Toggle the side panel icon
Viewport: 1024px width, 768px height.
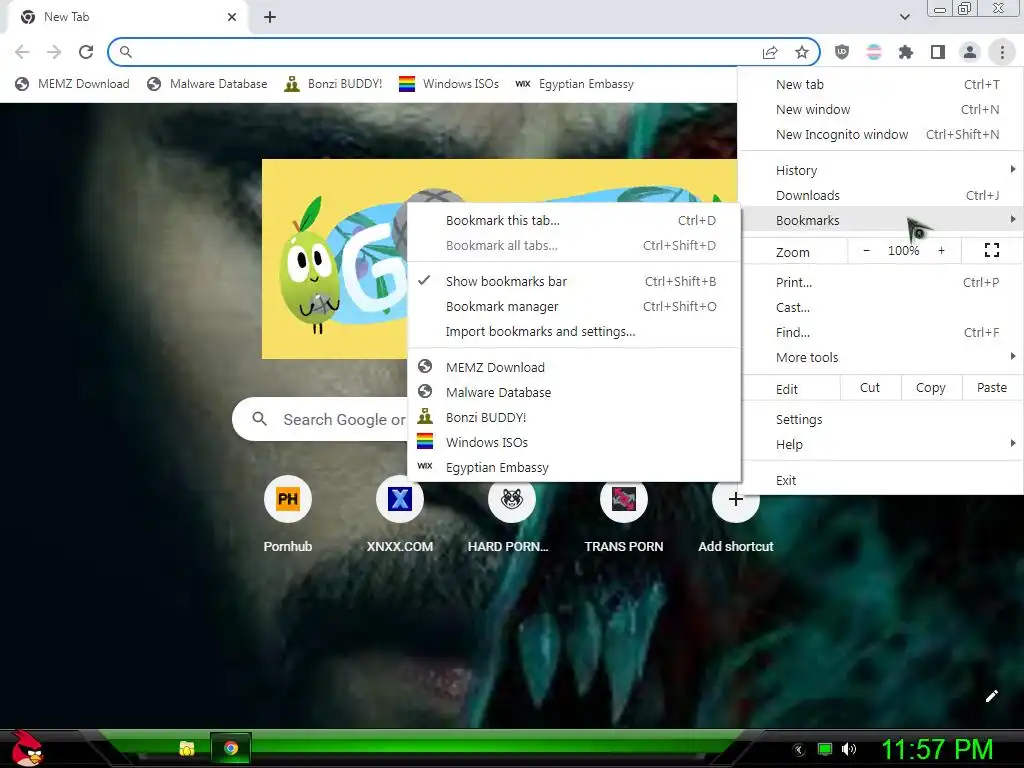tap(938, 52)
